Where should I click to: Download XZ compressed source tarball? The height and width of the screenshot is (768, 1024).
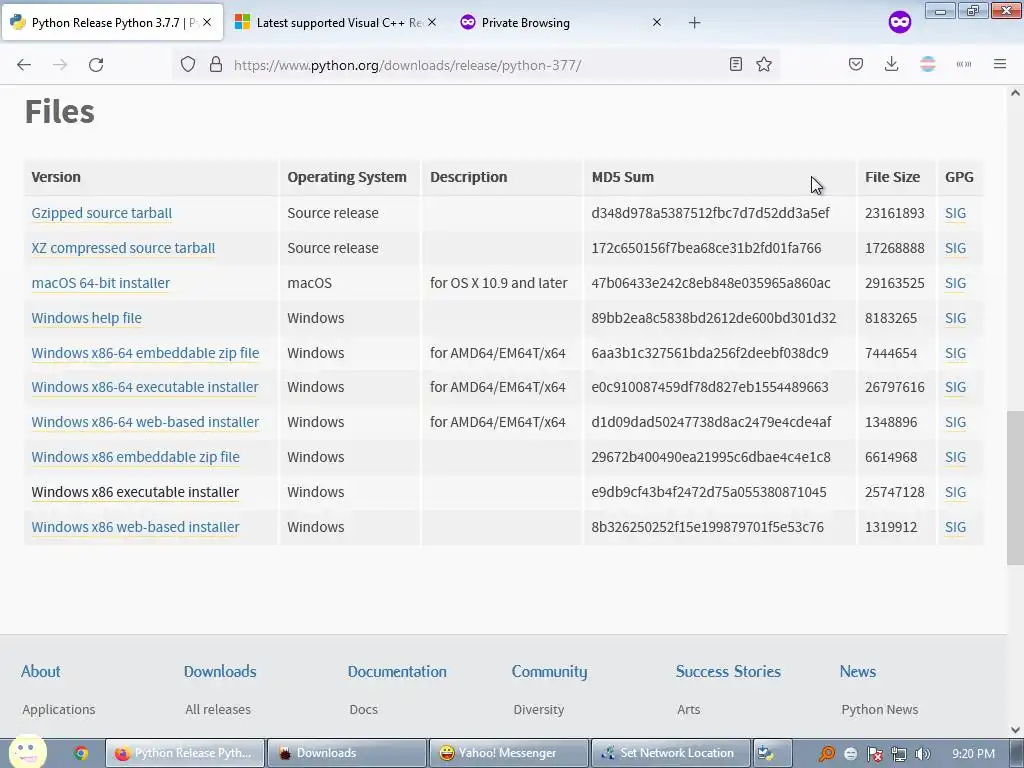click(x=123, y=248)
